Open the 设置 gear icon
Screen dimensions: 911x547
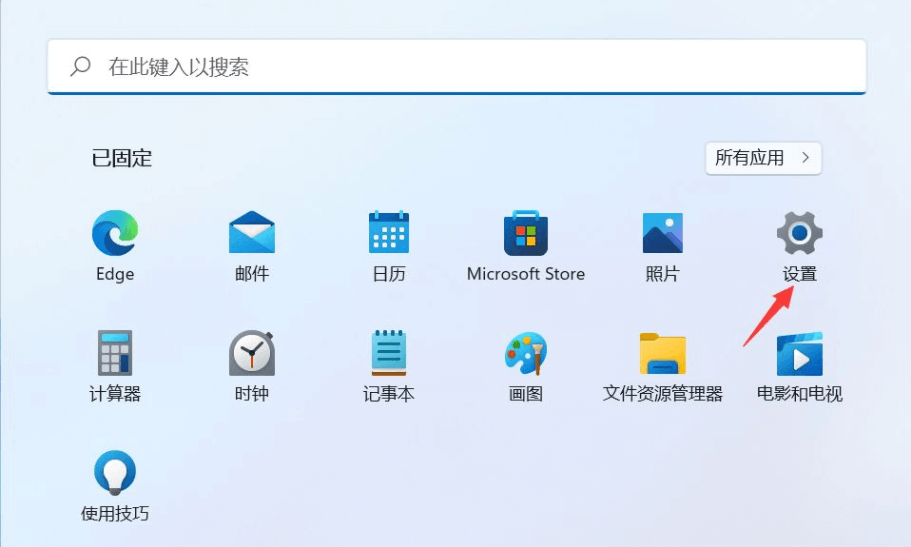point(799,233)
